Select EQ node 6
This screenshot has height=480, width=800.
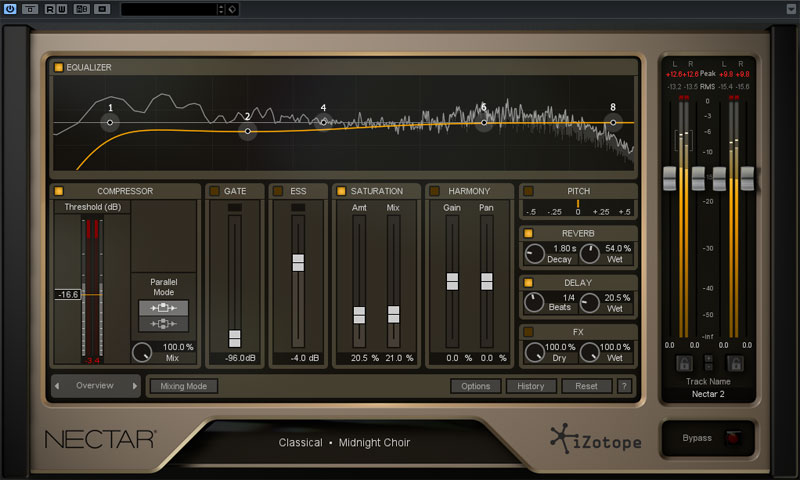tap(484, 122)
